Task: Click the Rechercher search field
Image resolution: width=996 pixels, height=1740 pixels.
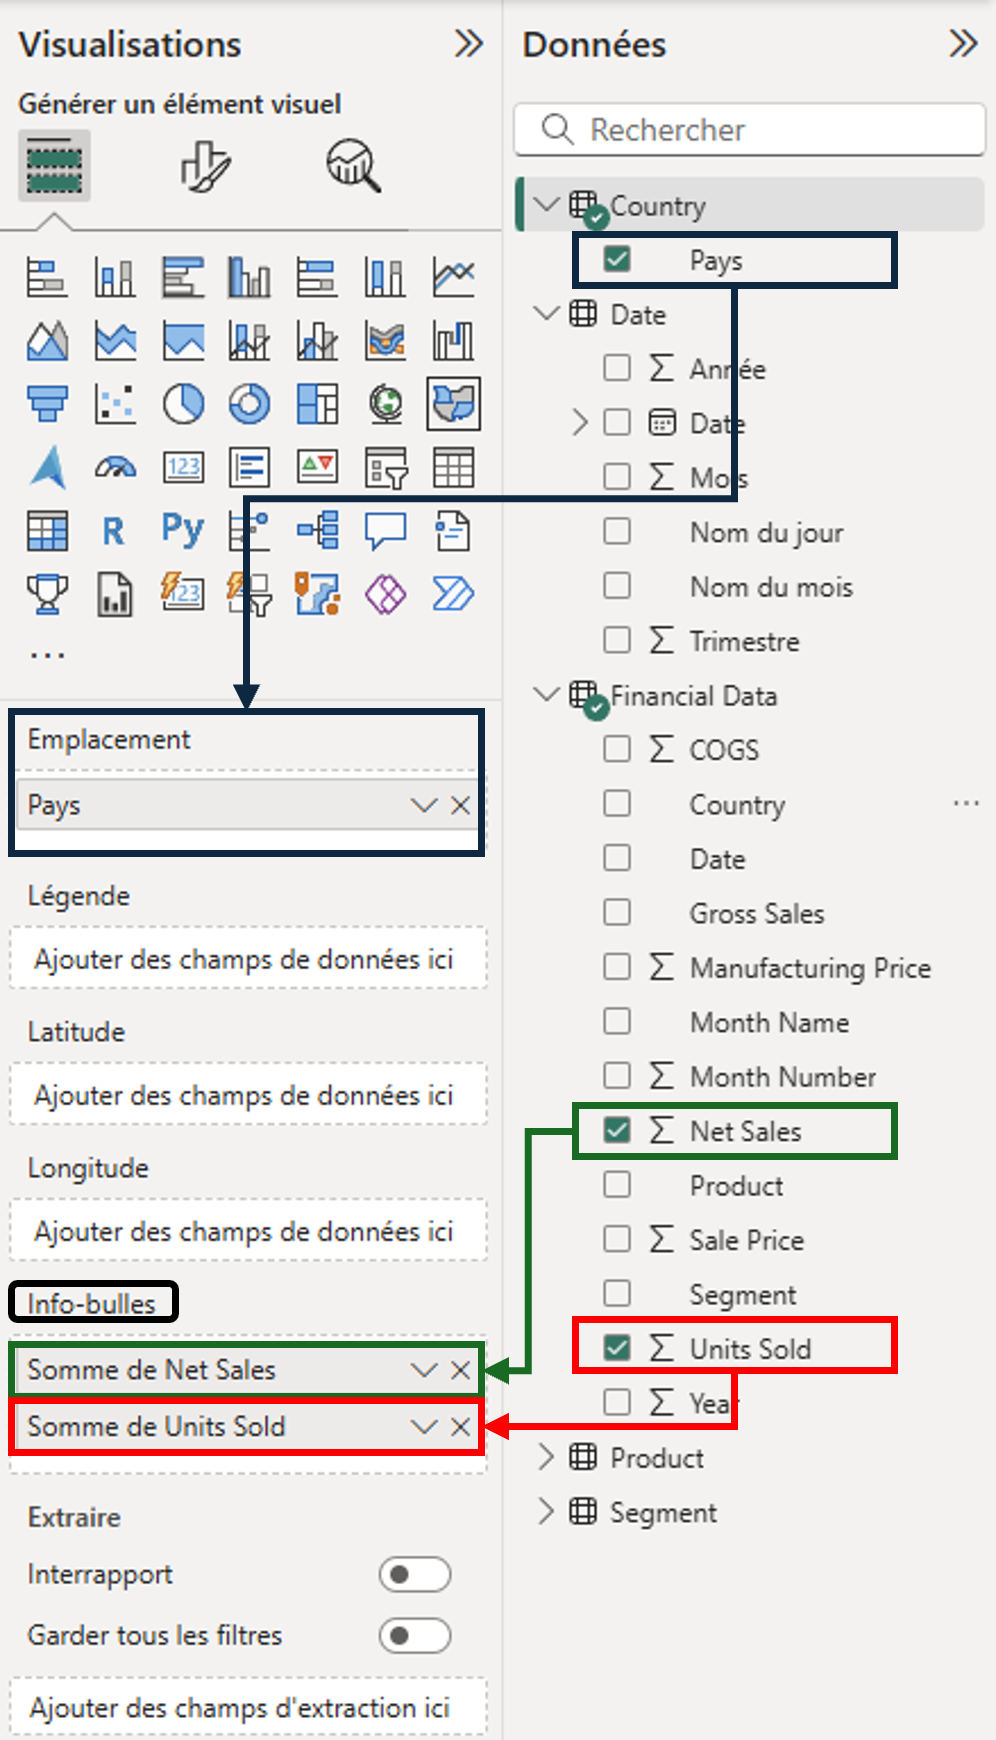Action: [750, 130]
